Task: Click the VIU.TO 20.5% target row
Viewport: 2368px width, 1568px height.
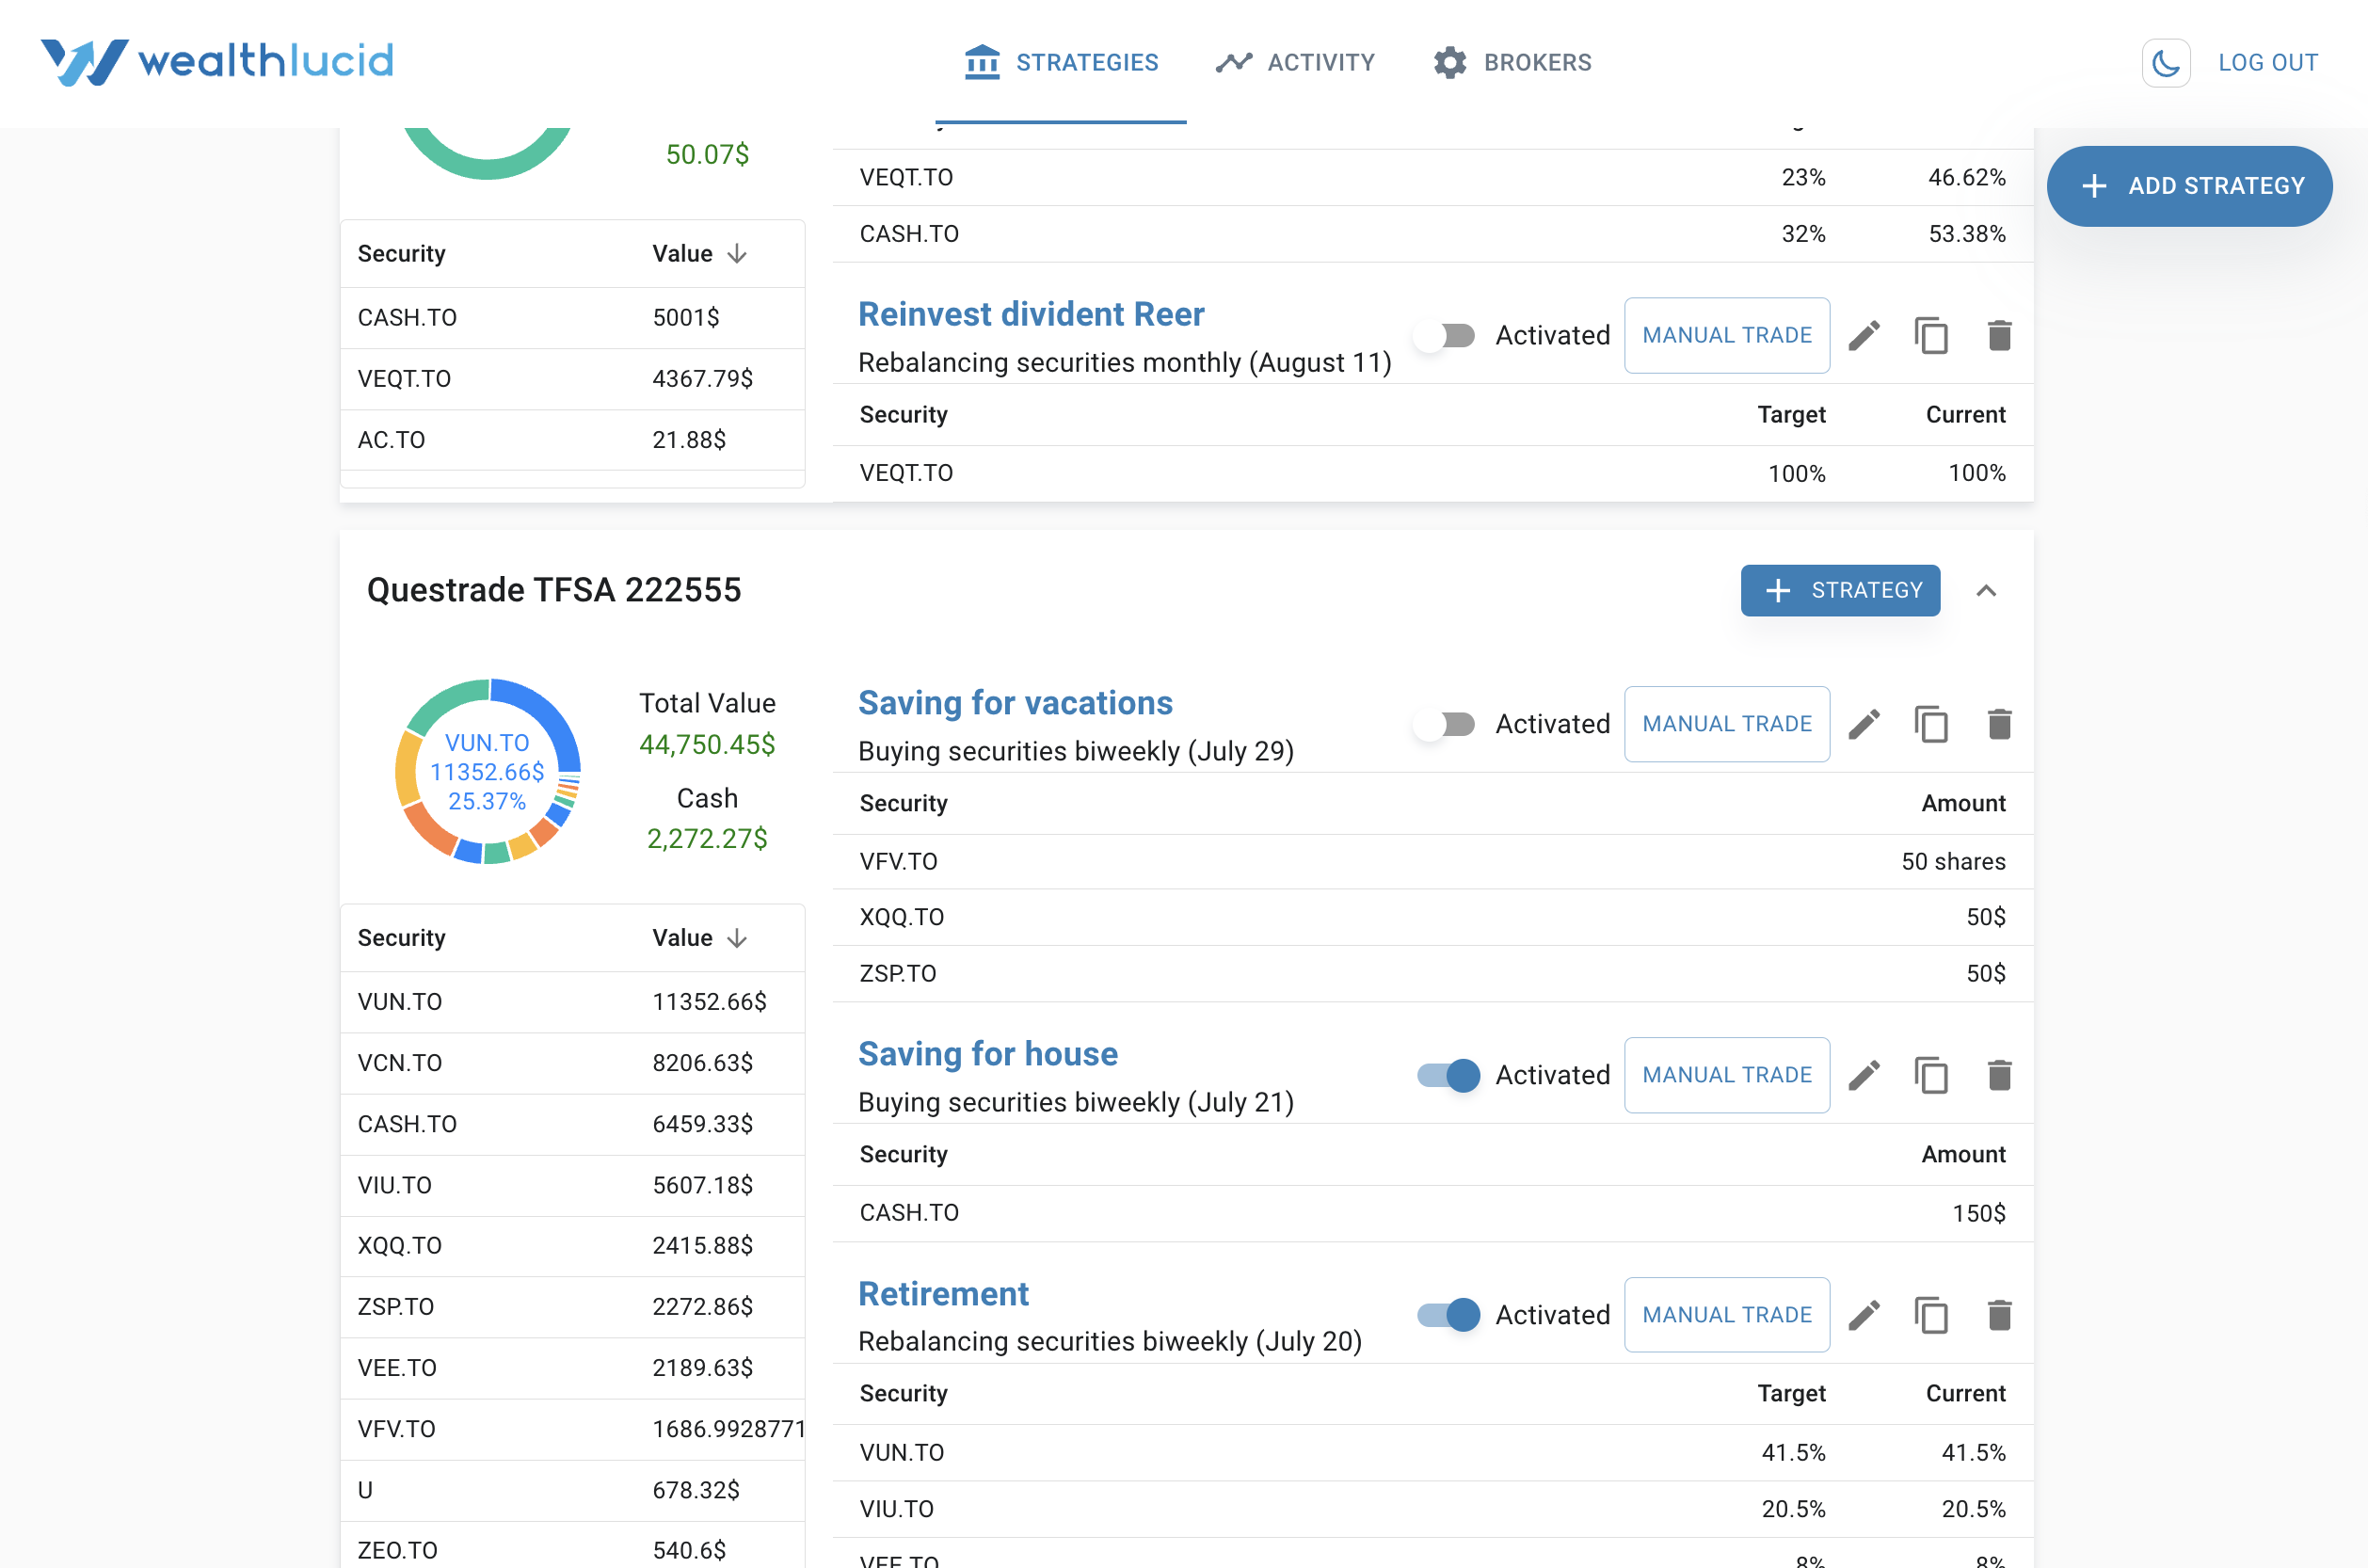Action: coord(1433,1510)
